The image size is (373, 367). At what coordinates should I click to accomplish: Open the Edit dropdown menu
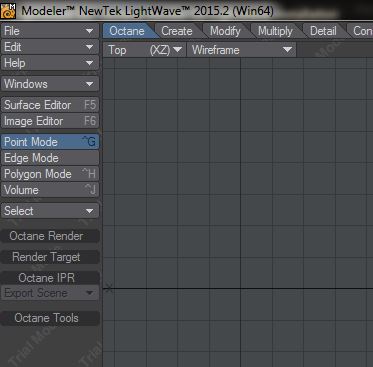point(50,47)
